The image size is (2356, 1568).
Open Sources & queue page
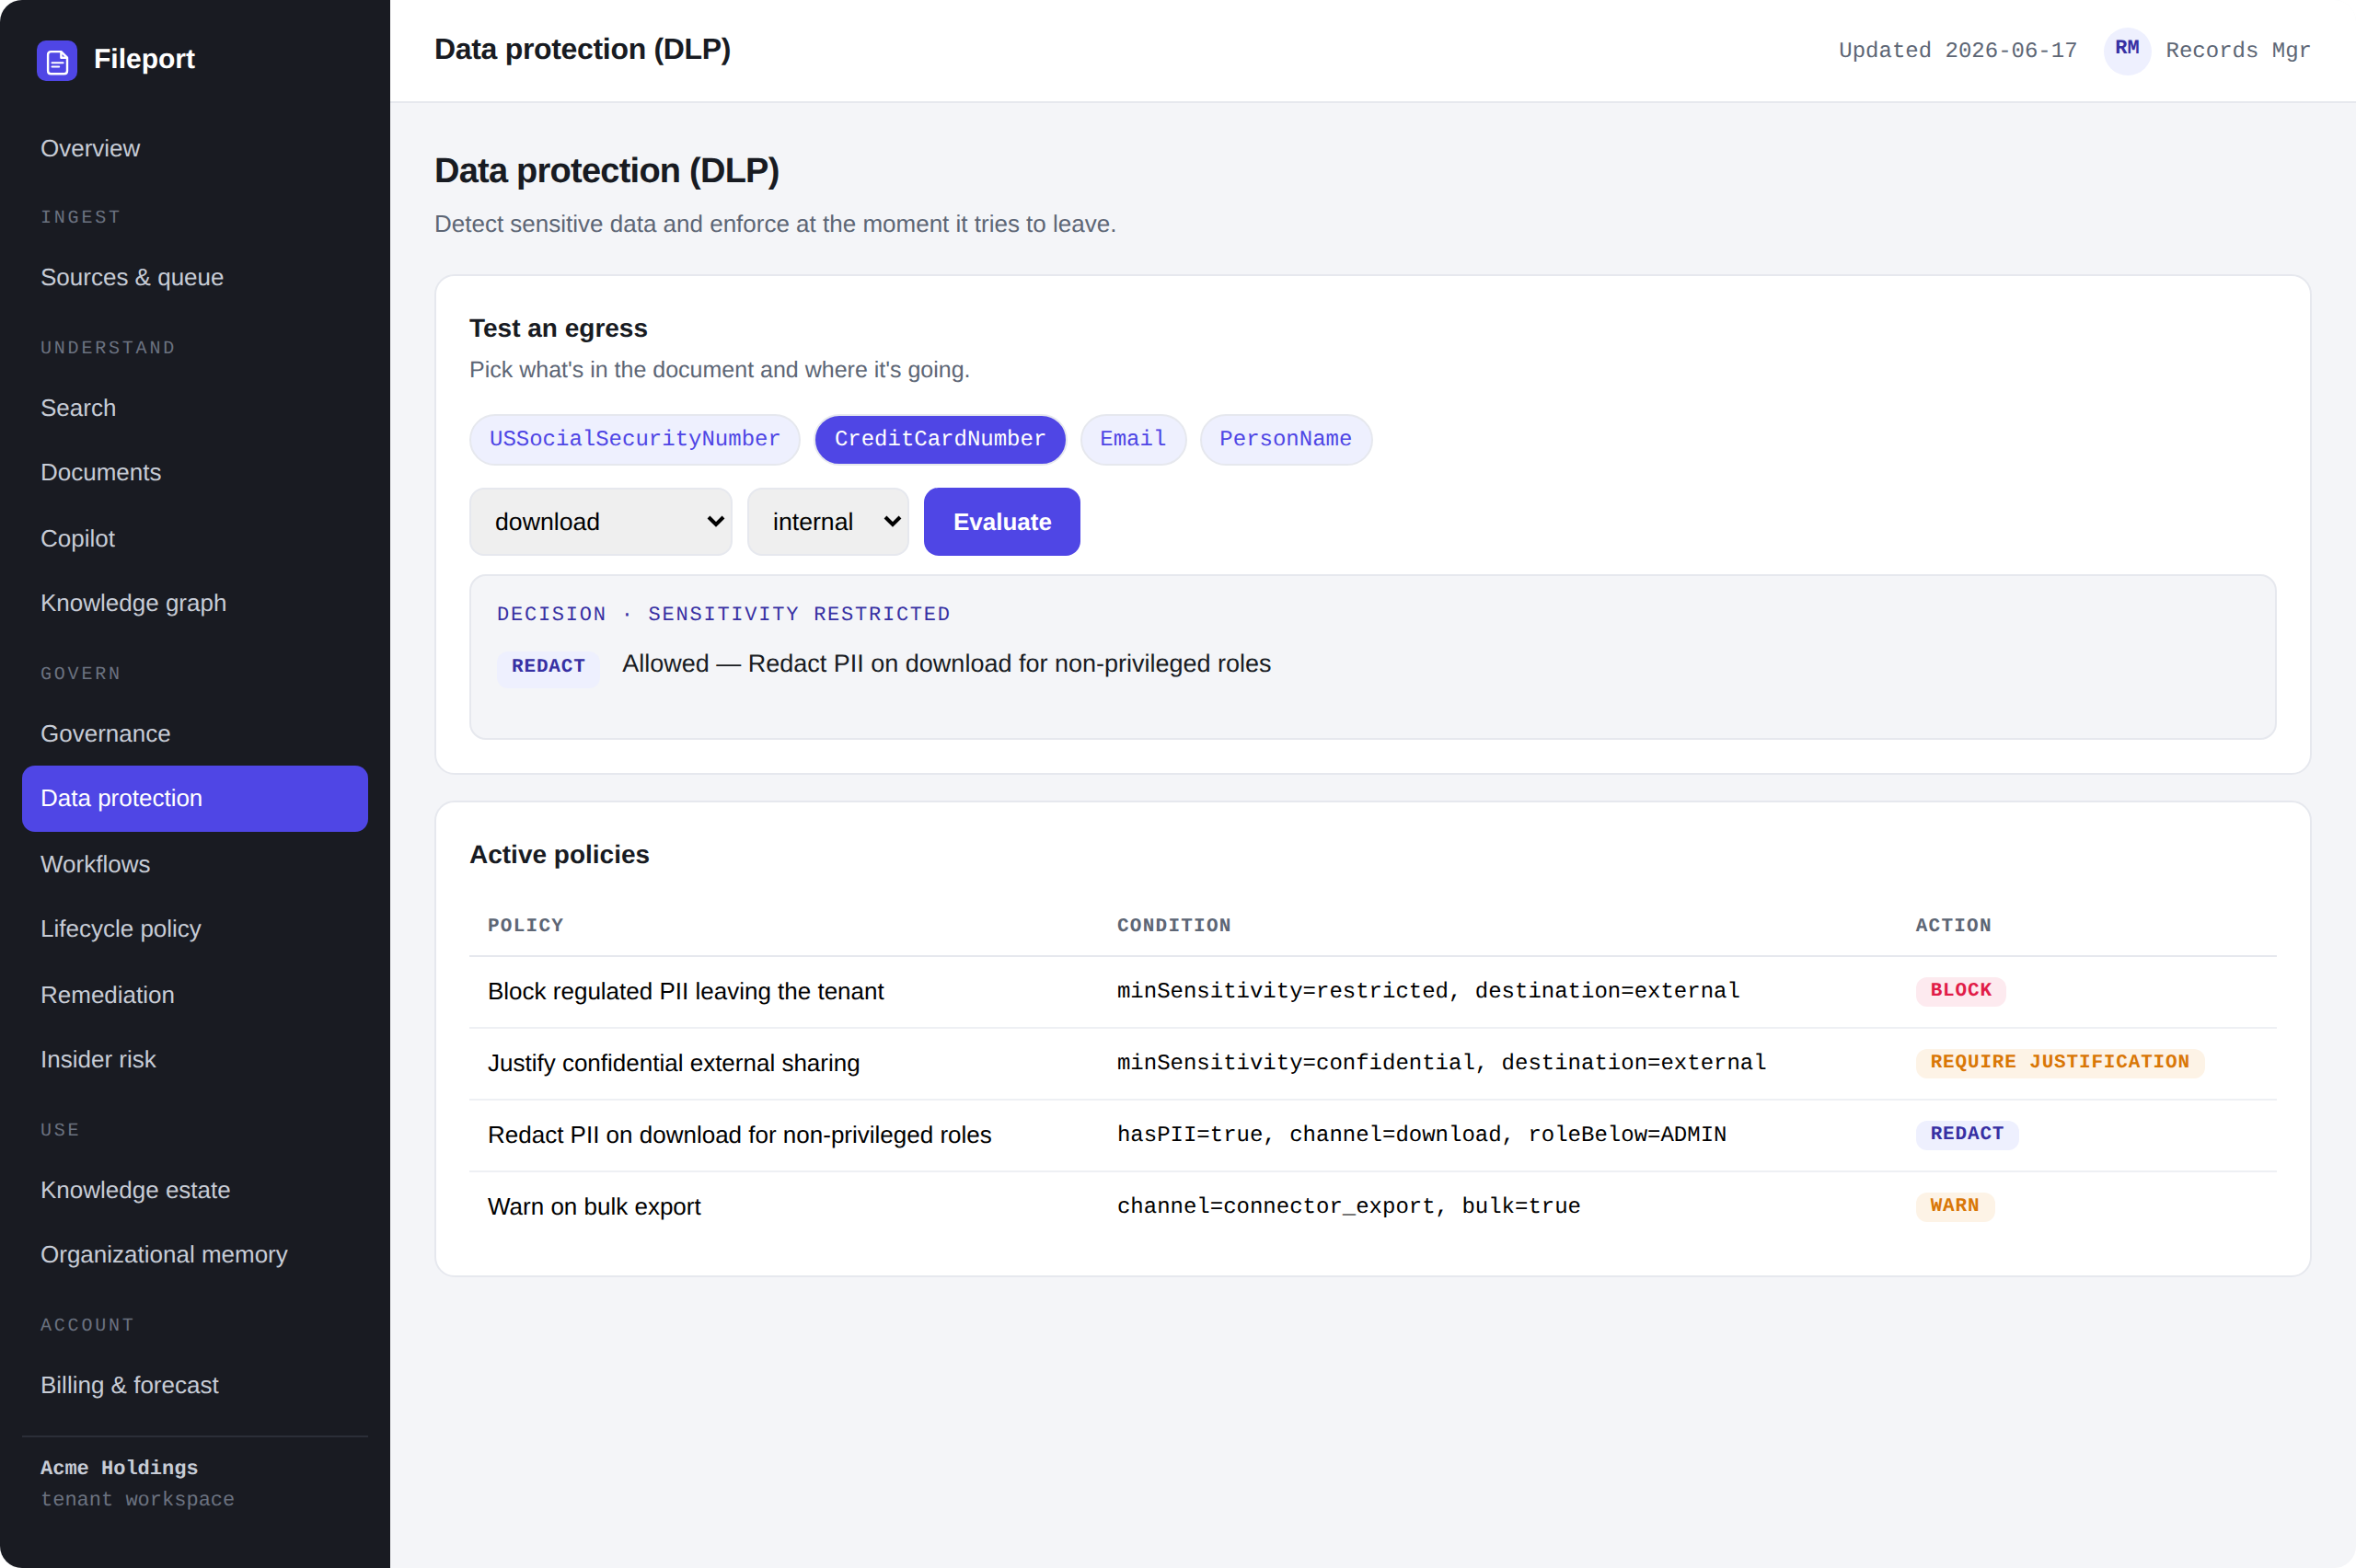coord(194,278)
